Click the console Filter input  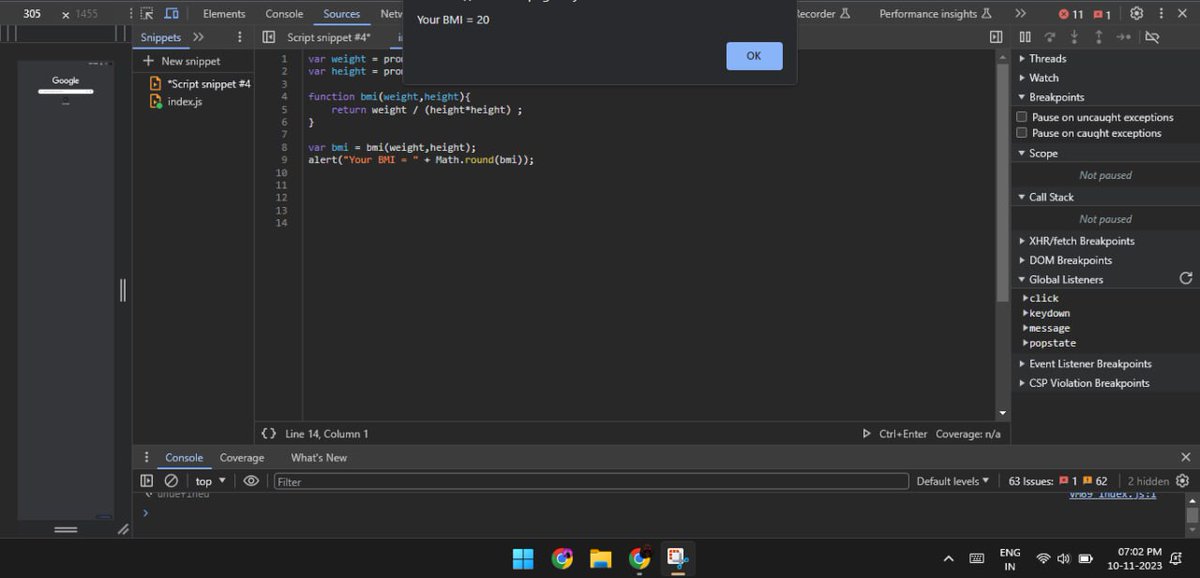590,481
